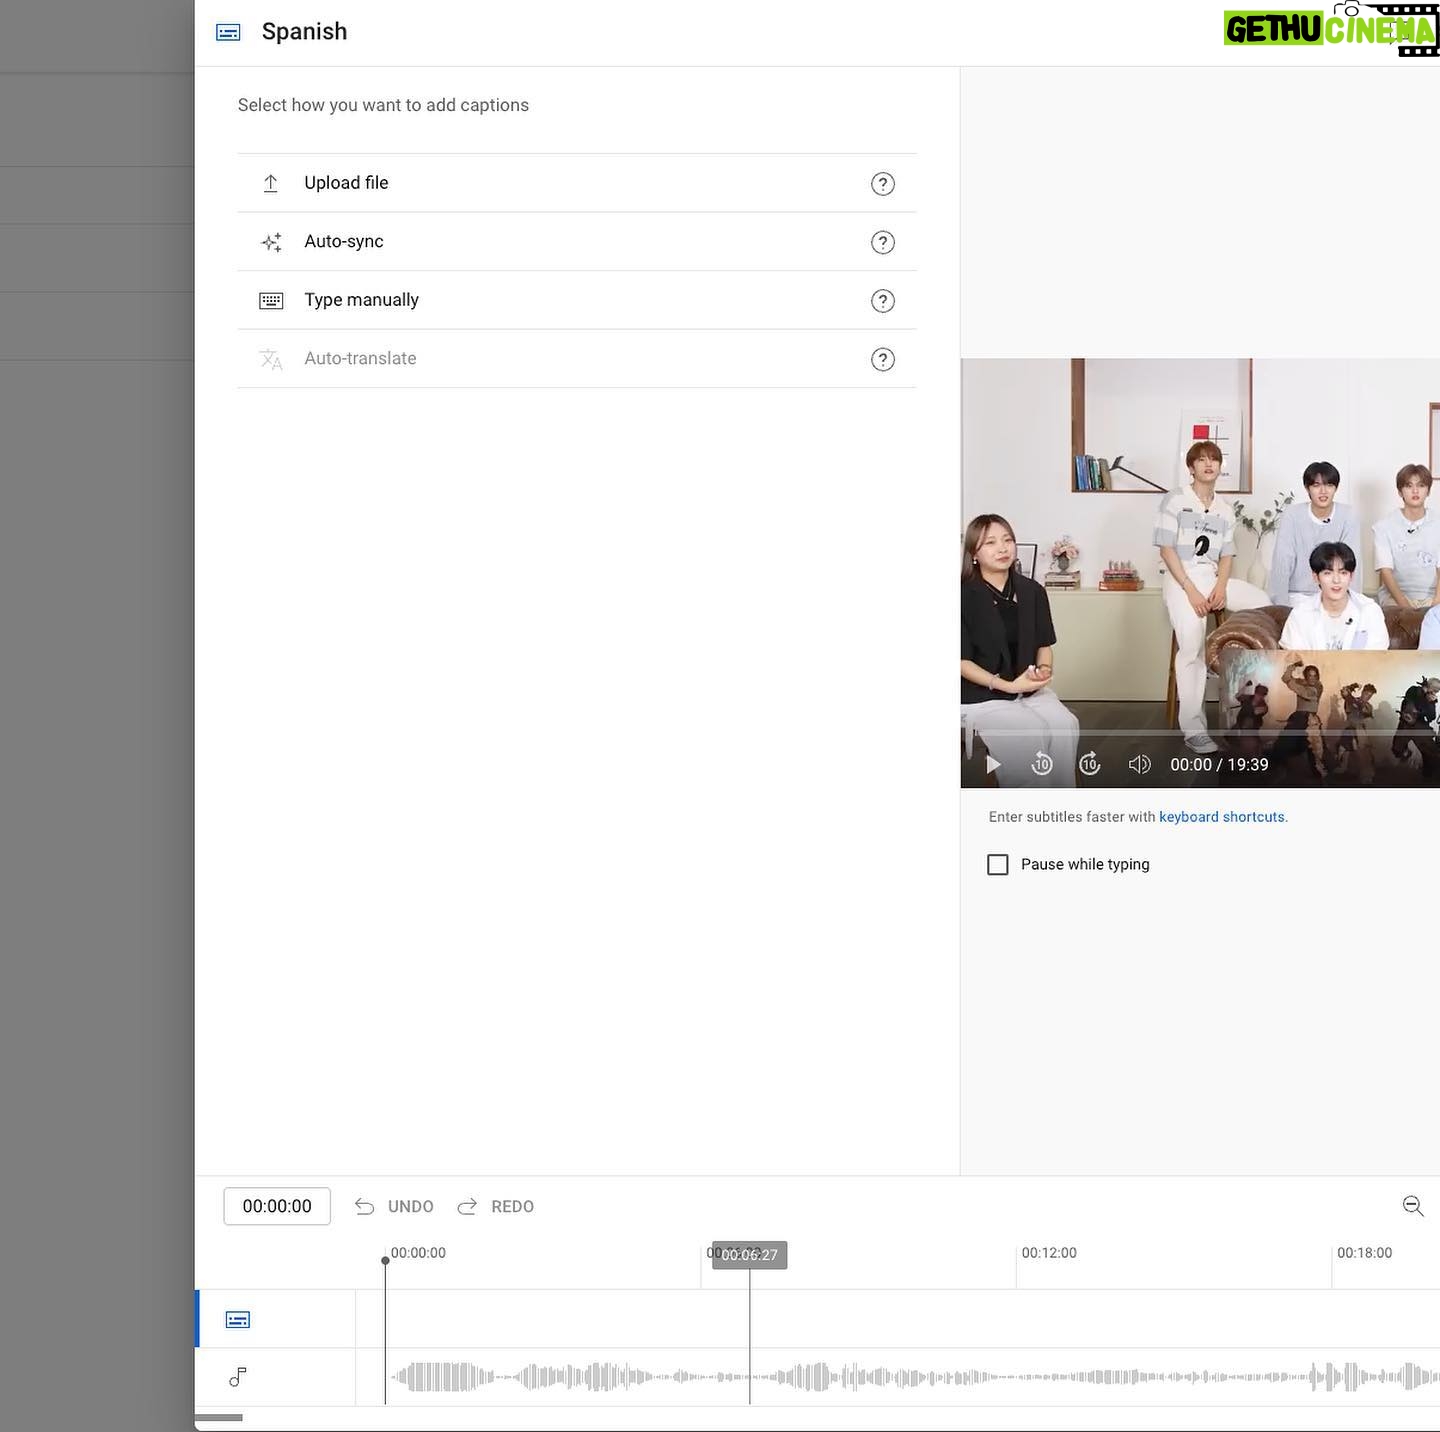Click the 00:00:00 timecode field
This screenshot has width=1440, height=1432.
(x=277, y=1207)
